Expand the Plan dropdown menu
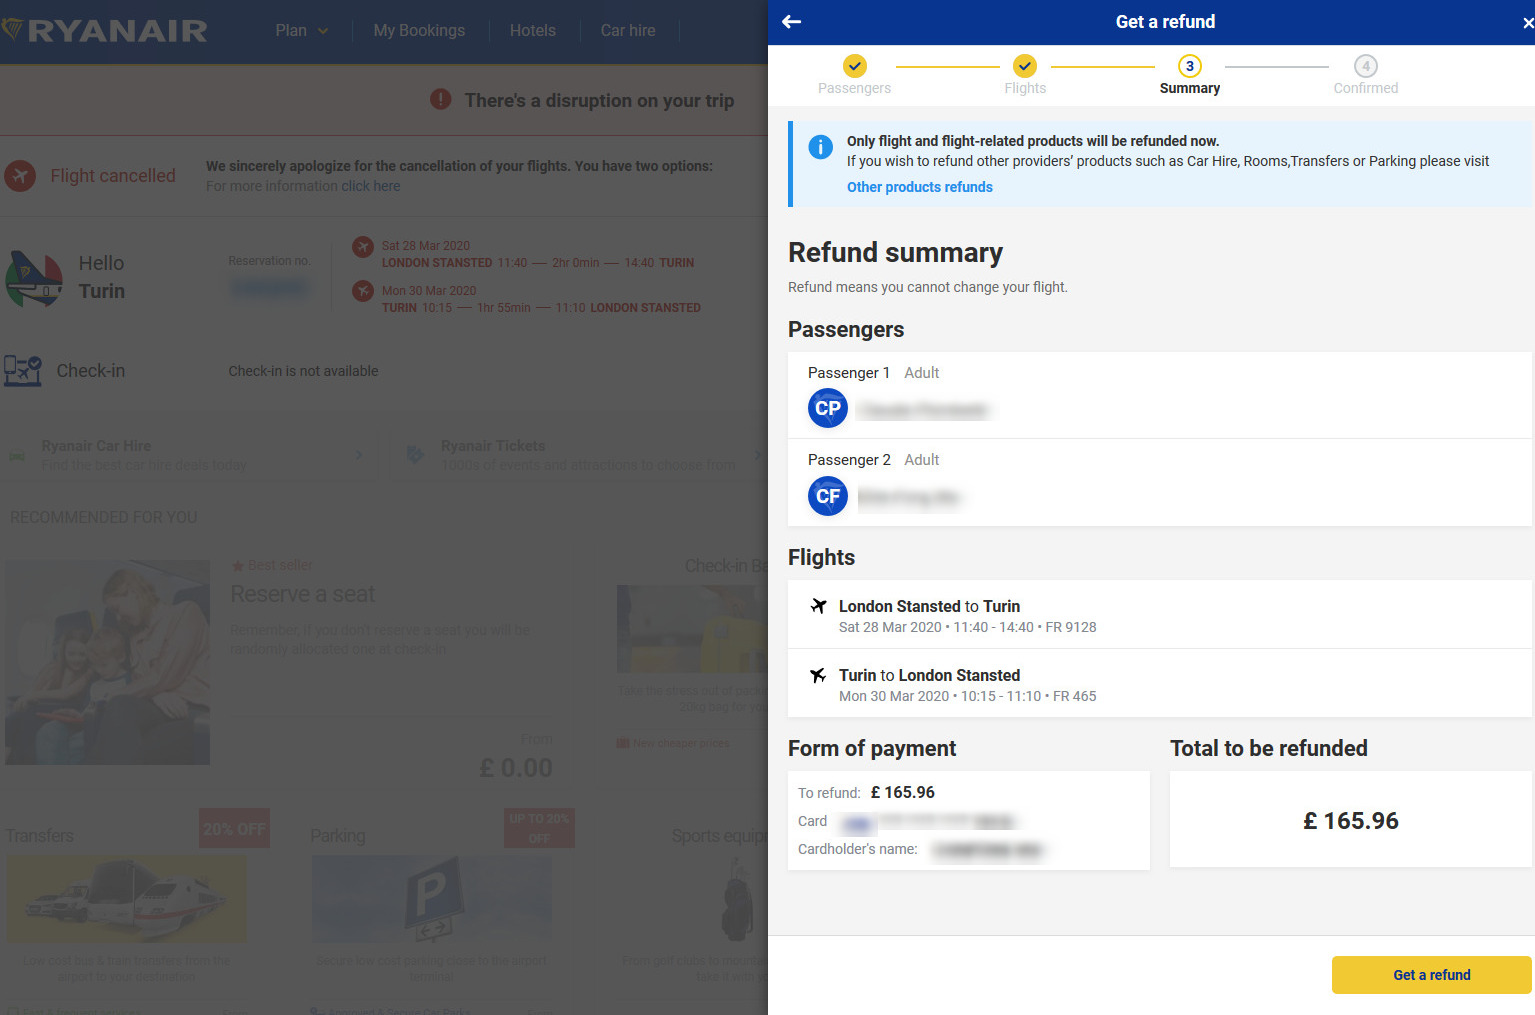The height and width of the screenshot is (1015, 1535). [x=301, y=31]
